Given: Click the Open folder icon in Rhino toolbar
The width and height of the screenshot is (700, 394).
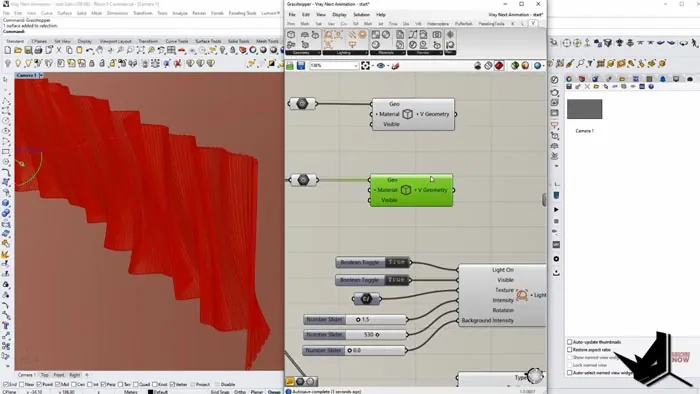Looking at the screenshot, I should click(x=18, y=50).
